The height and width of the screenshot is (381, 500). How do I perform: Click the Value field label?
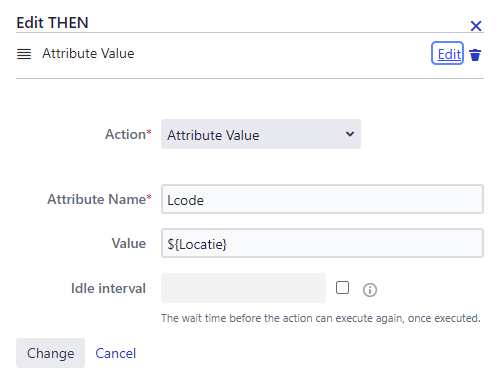pos(129,243)
